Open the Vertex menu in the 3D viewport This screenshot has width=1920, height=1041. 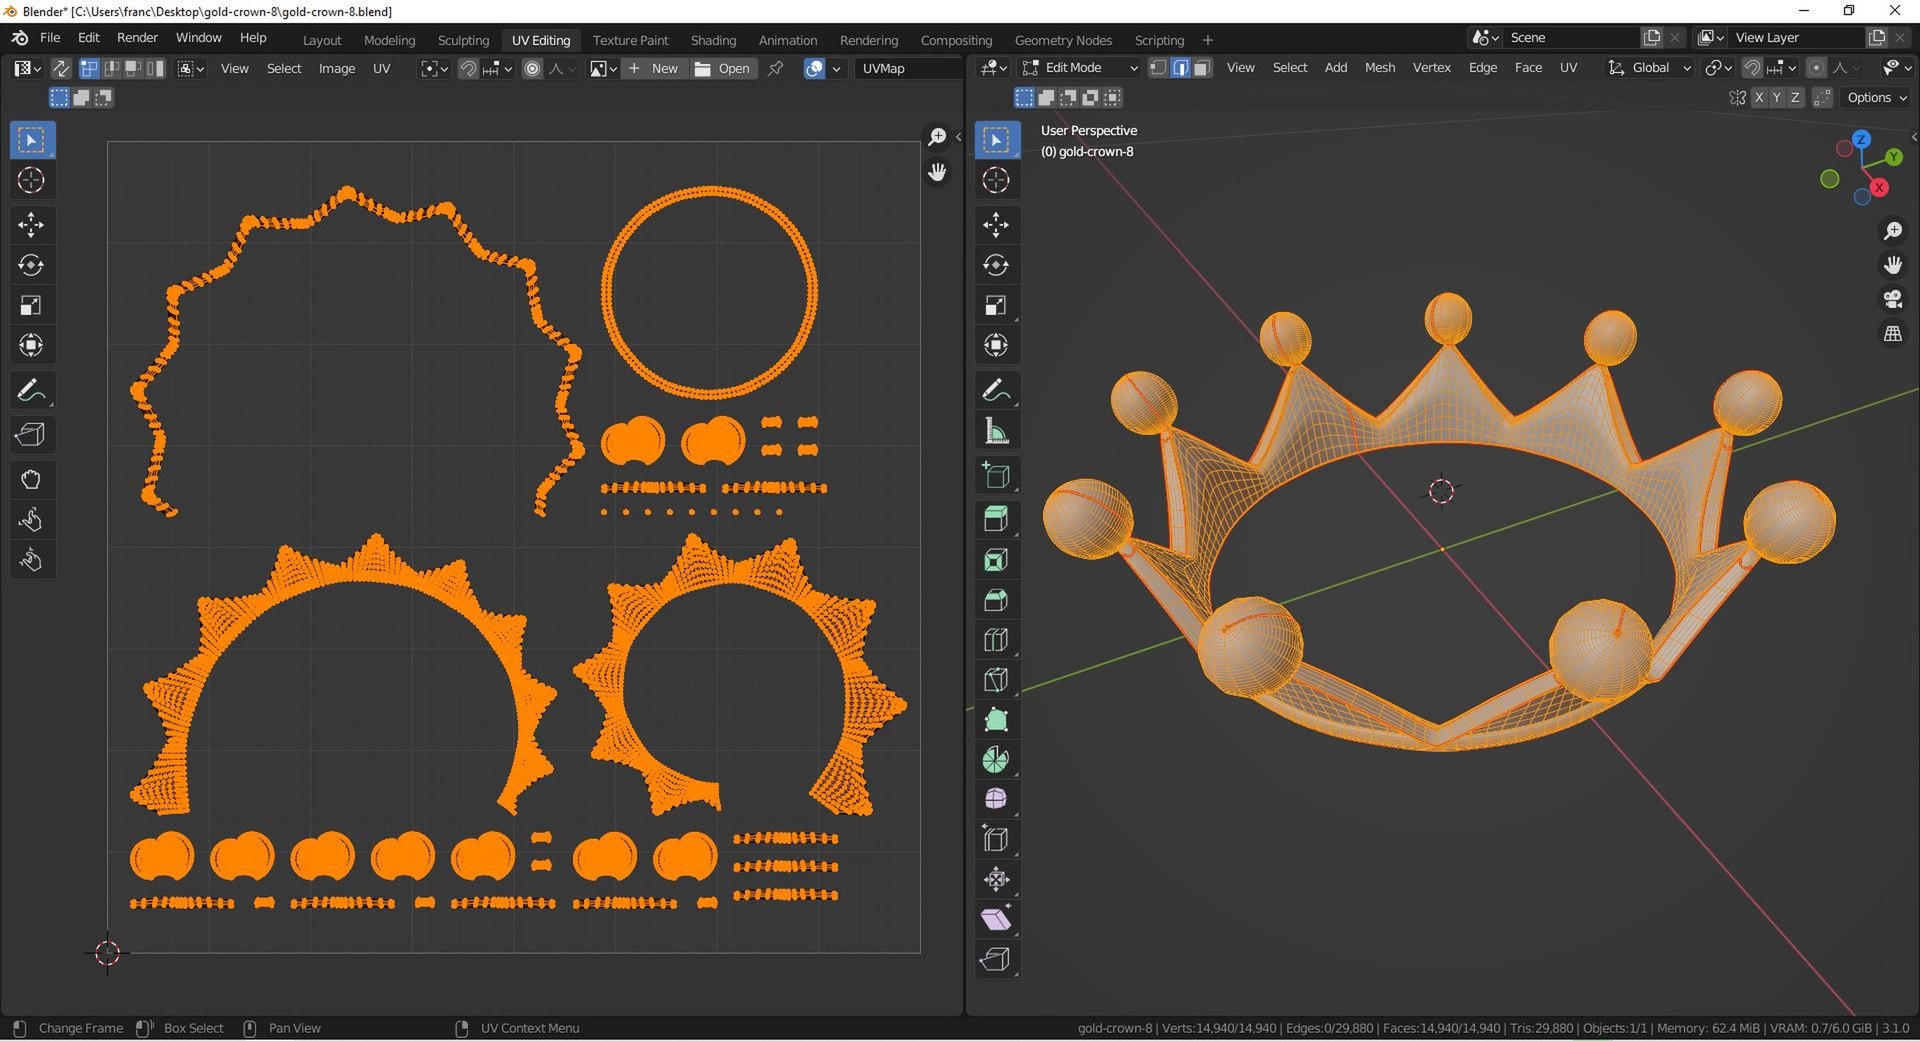tap(1431, 67)
